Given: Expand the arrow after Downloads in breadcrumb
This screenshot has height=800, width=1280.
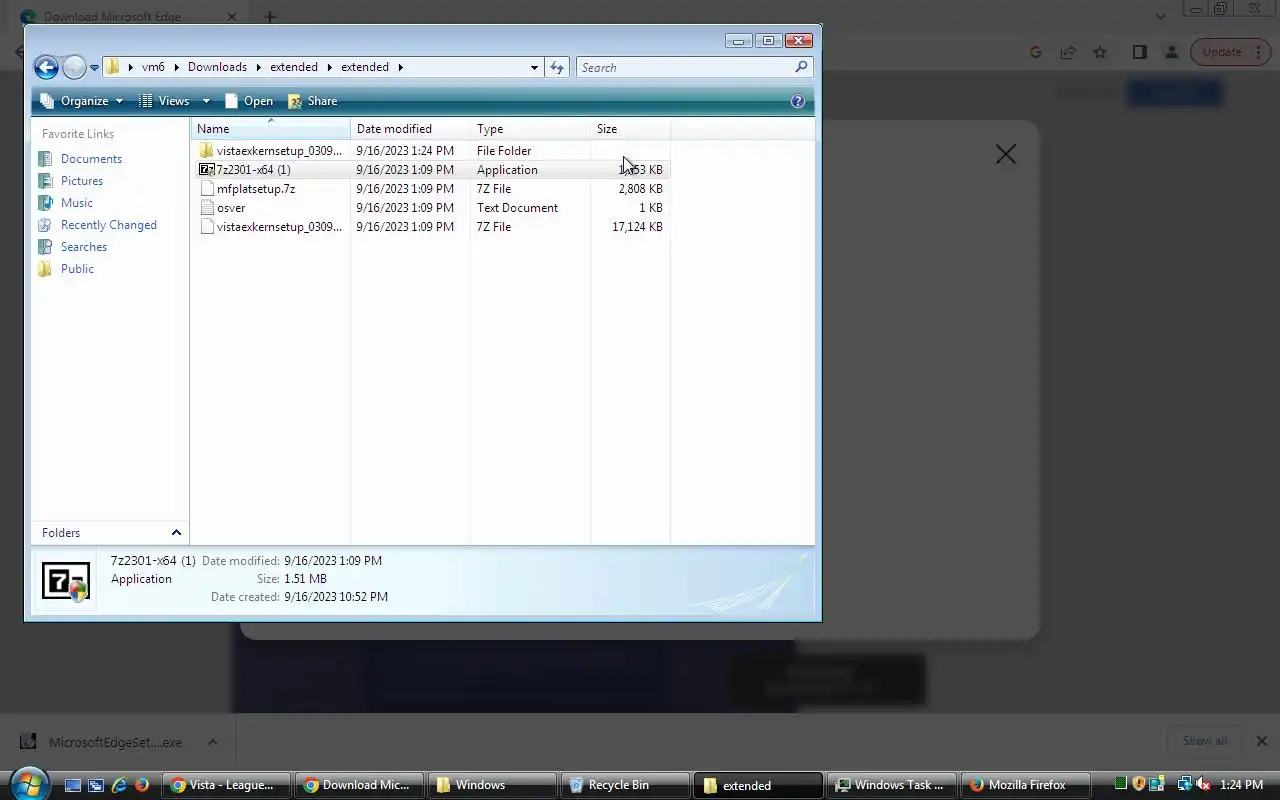Looking at the screenshot, I should tap(258, 67).
